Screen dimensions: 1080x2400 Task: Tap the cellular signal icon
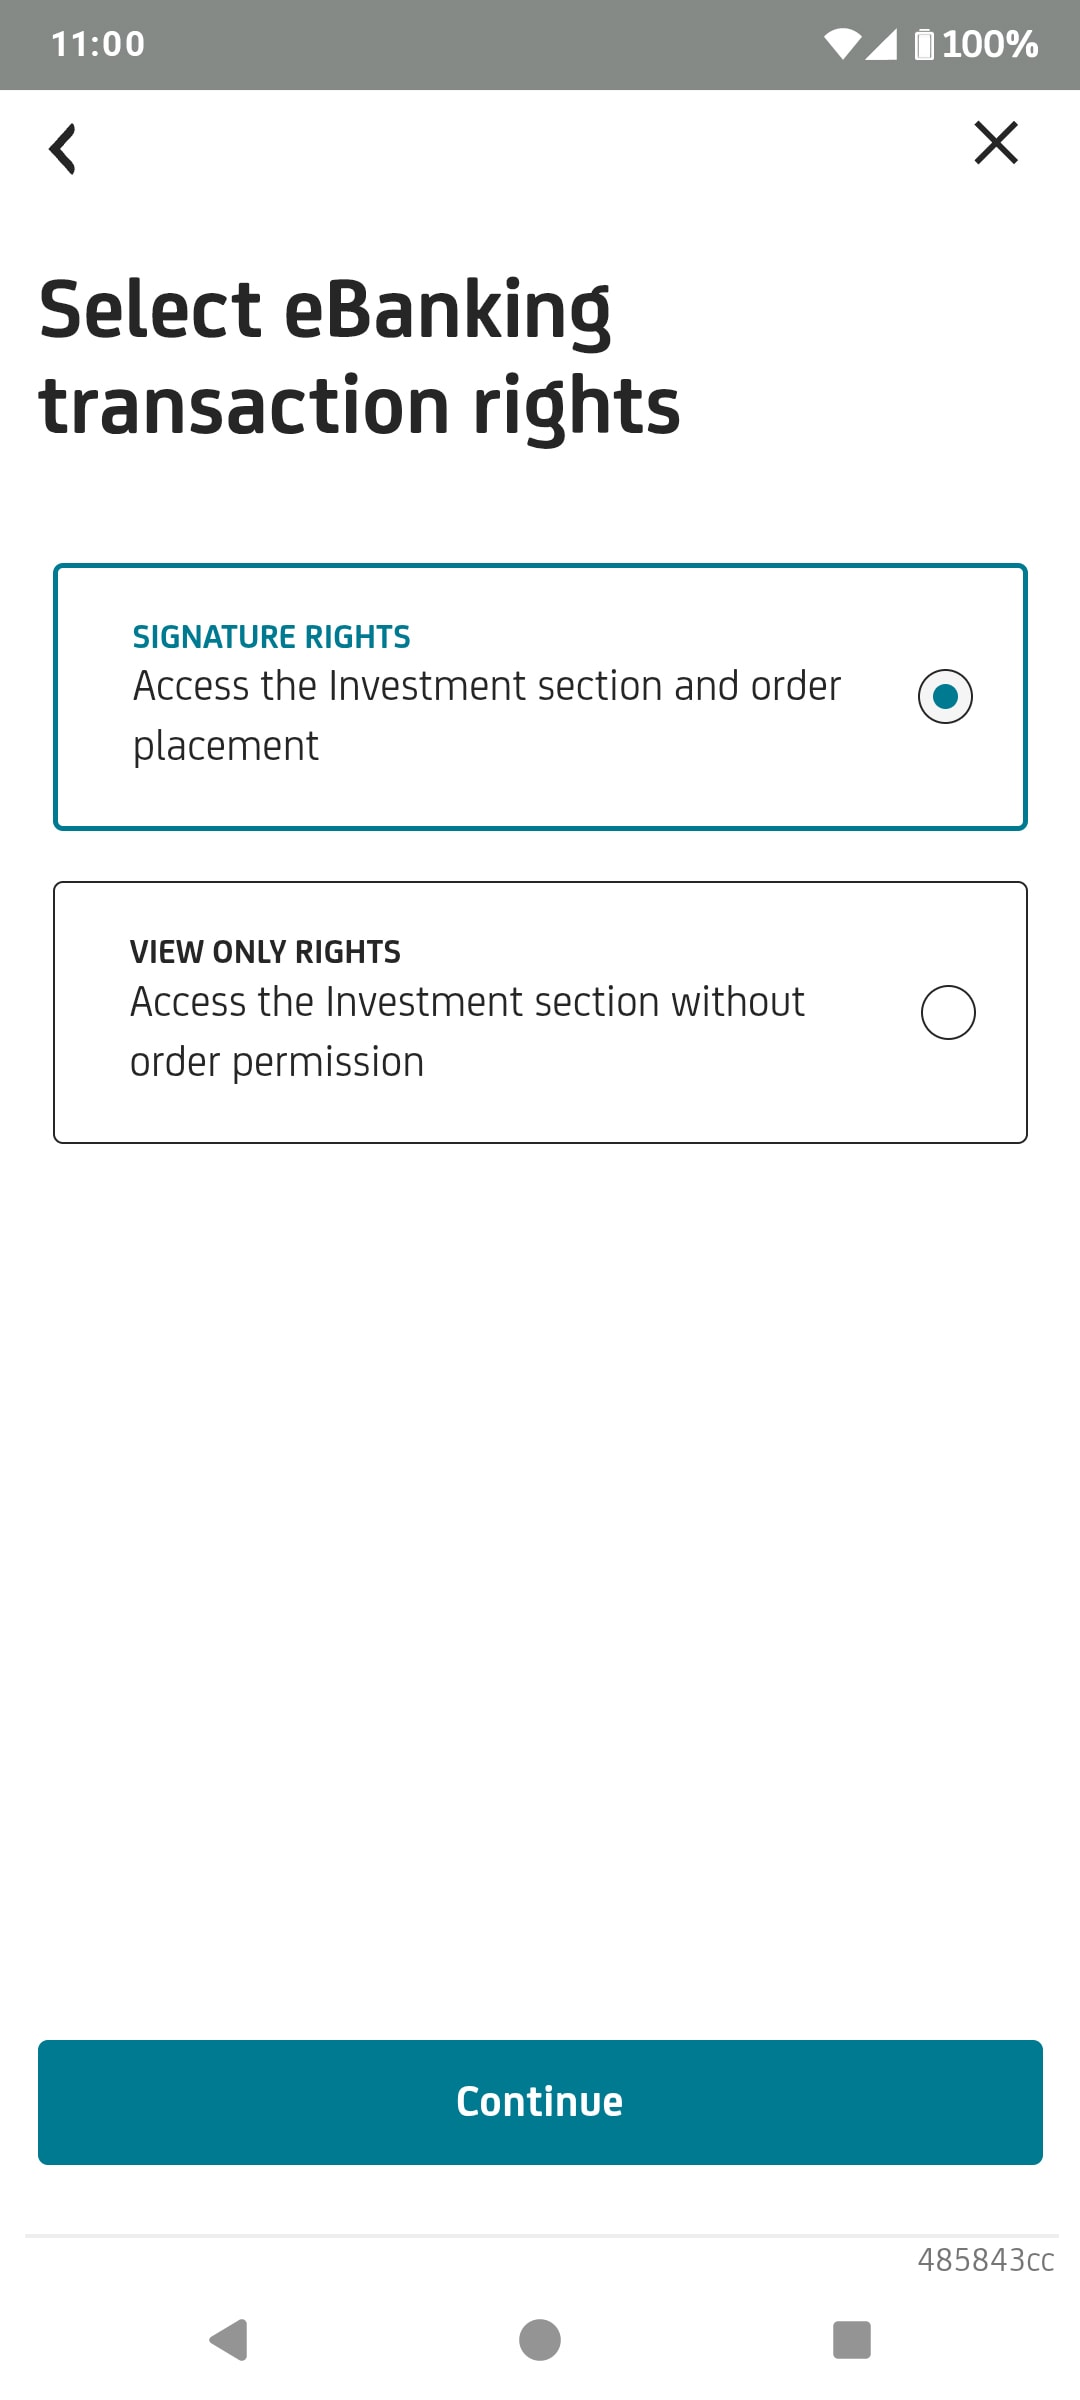pyautogui.click(x=881, y=44)
